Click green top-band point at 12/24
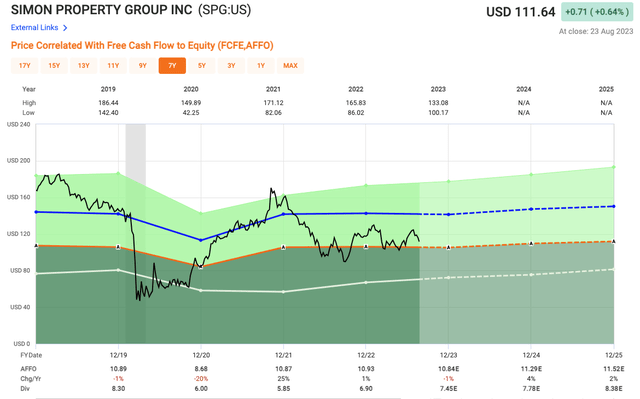Viewport: 640px width, 399px height. 531,174
